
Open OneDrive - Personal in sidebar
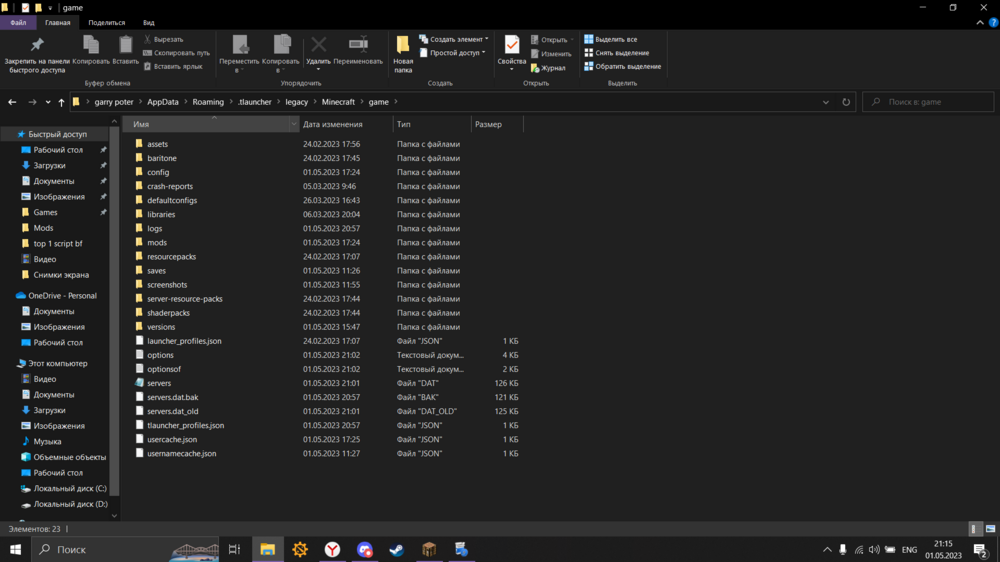click(62, 295)
